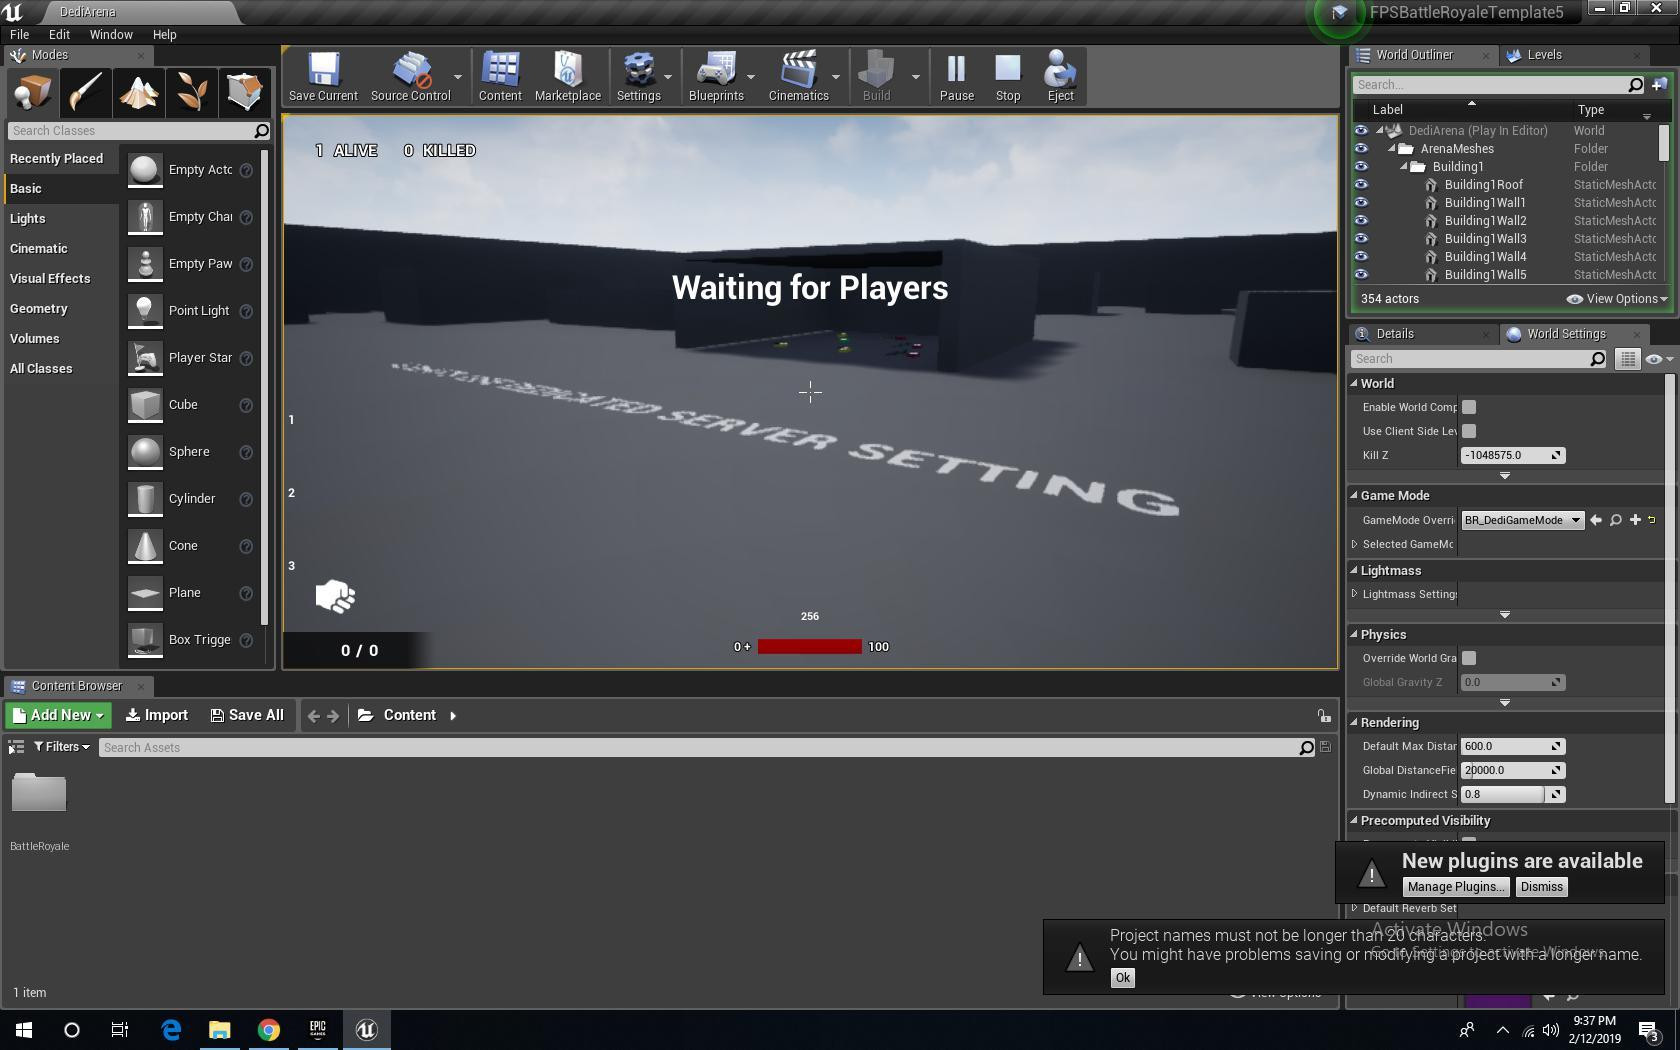The width and height of the screenshot is (1680, 1050).
Task: Open the Content toolbar icon
Action: pyautogui.click(x=500, y=76)
